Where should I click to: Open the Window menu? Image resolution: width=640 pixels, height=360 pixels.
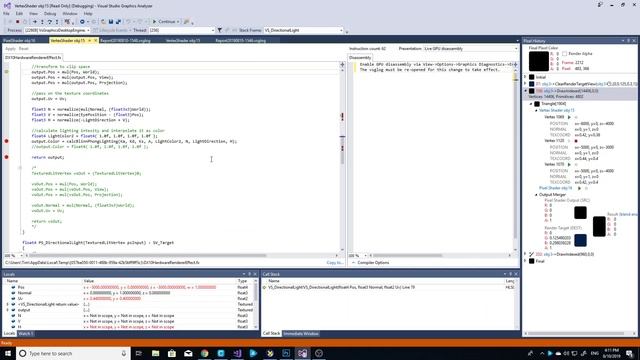tap(69, 13)
